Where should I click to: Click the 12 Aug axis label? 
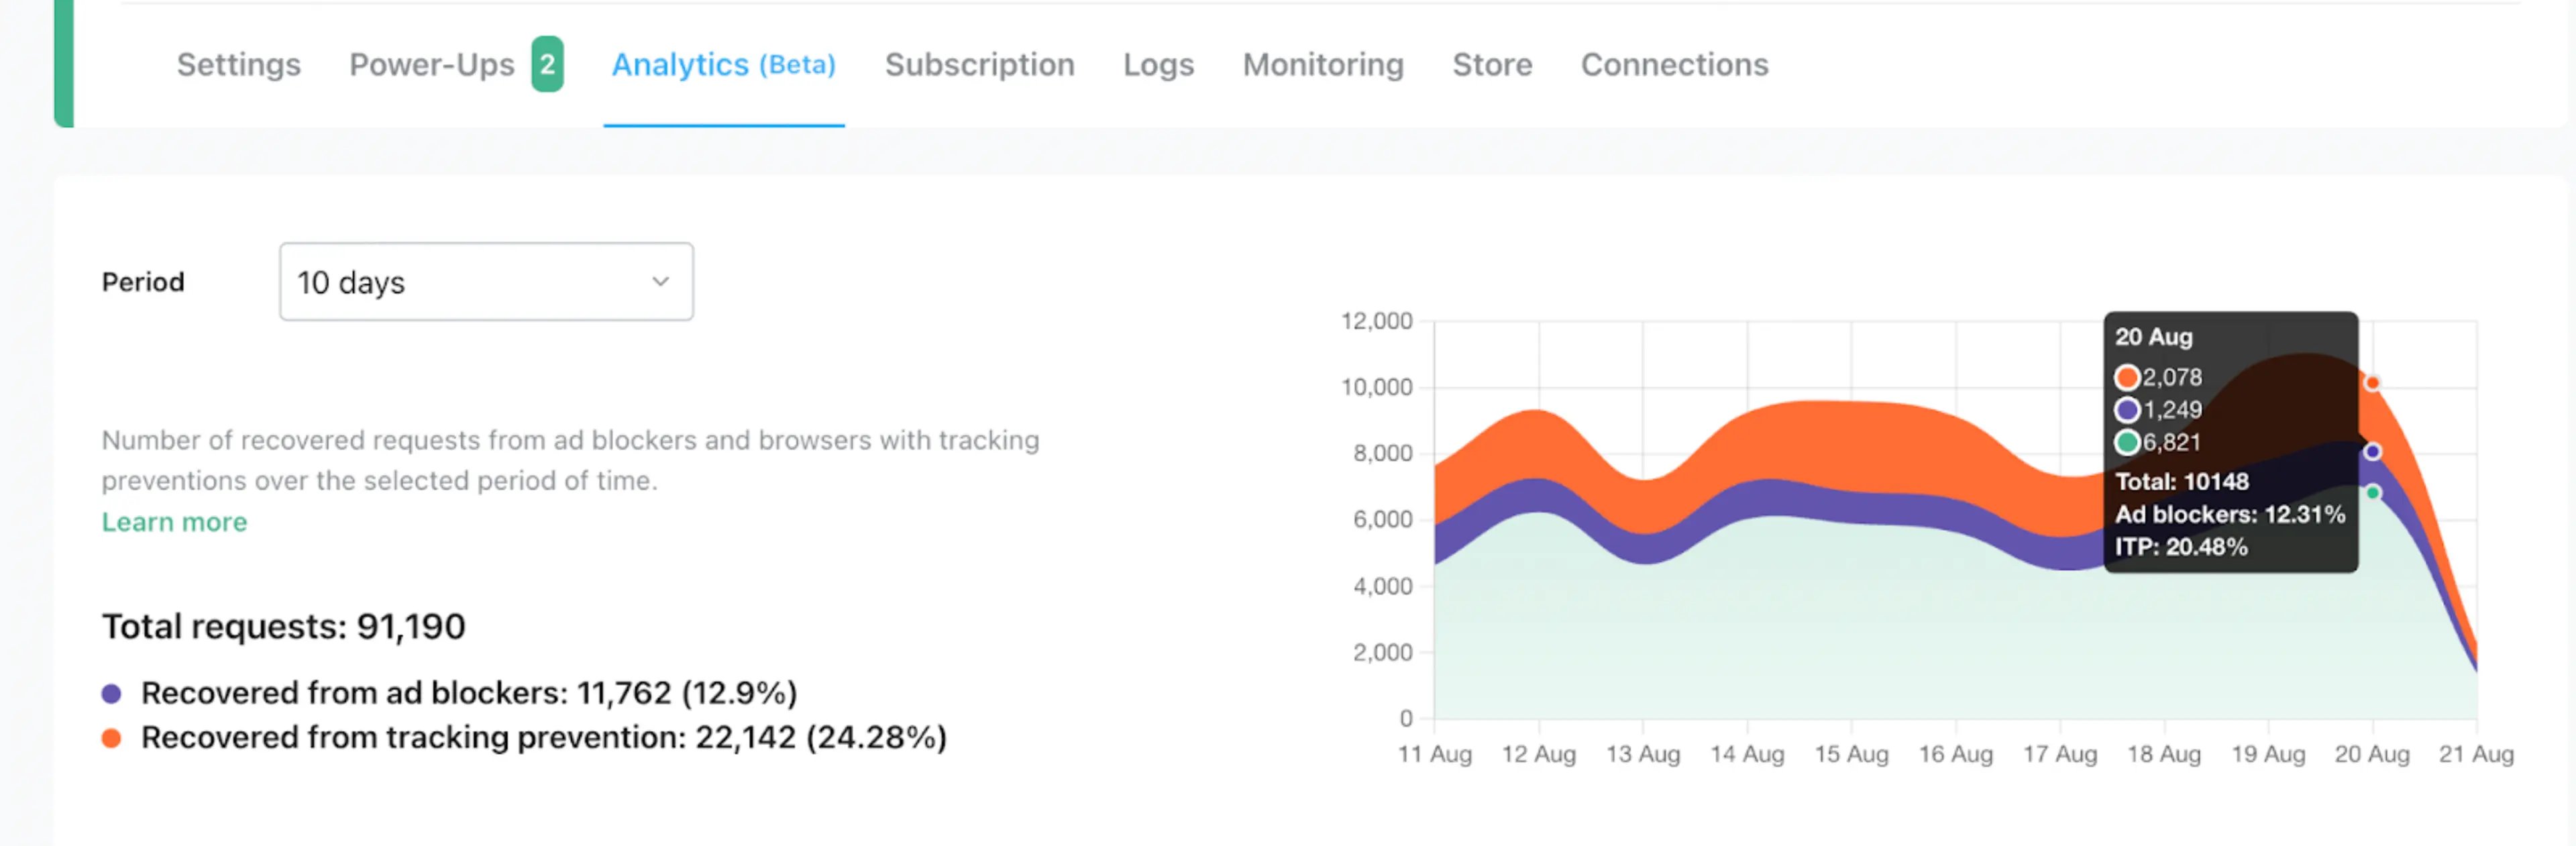(1539, 754)
